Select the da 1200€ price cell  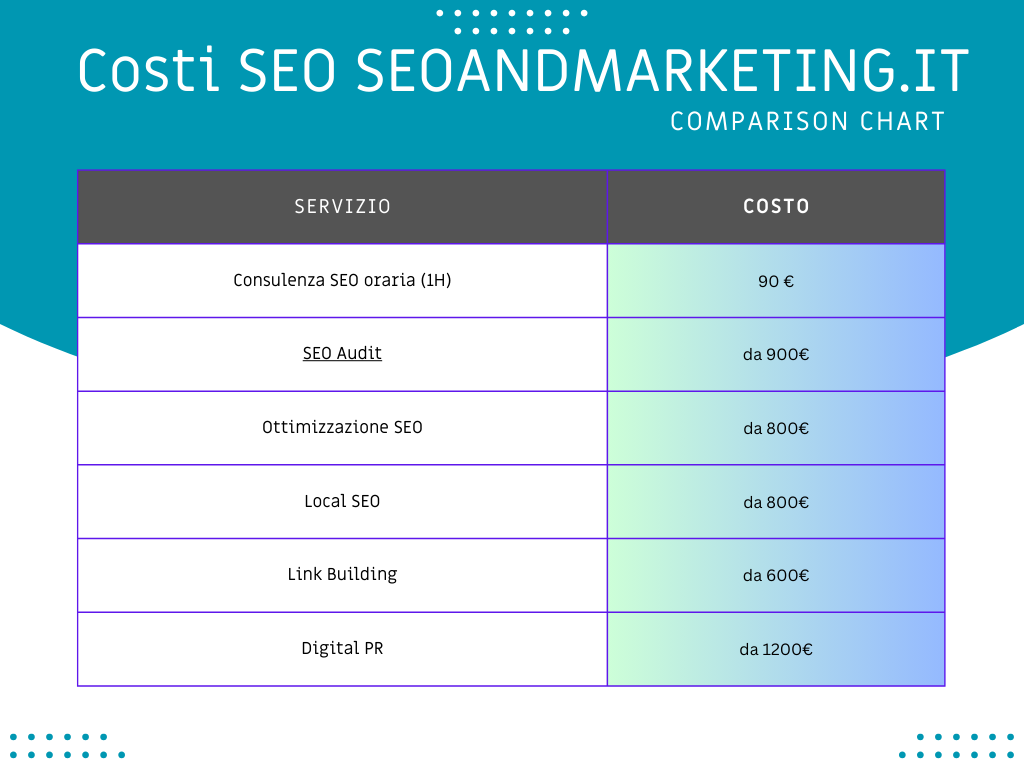click(x=776, y=649)
